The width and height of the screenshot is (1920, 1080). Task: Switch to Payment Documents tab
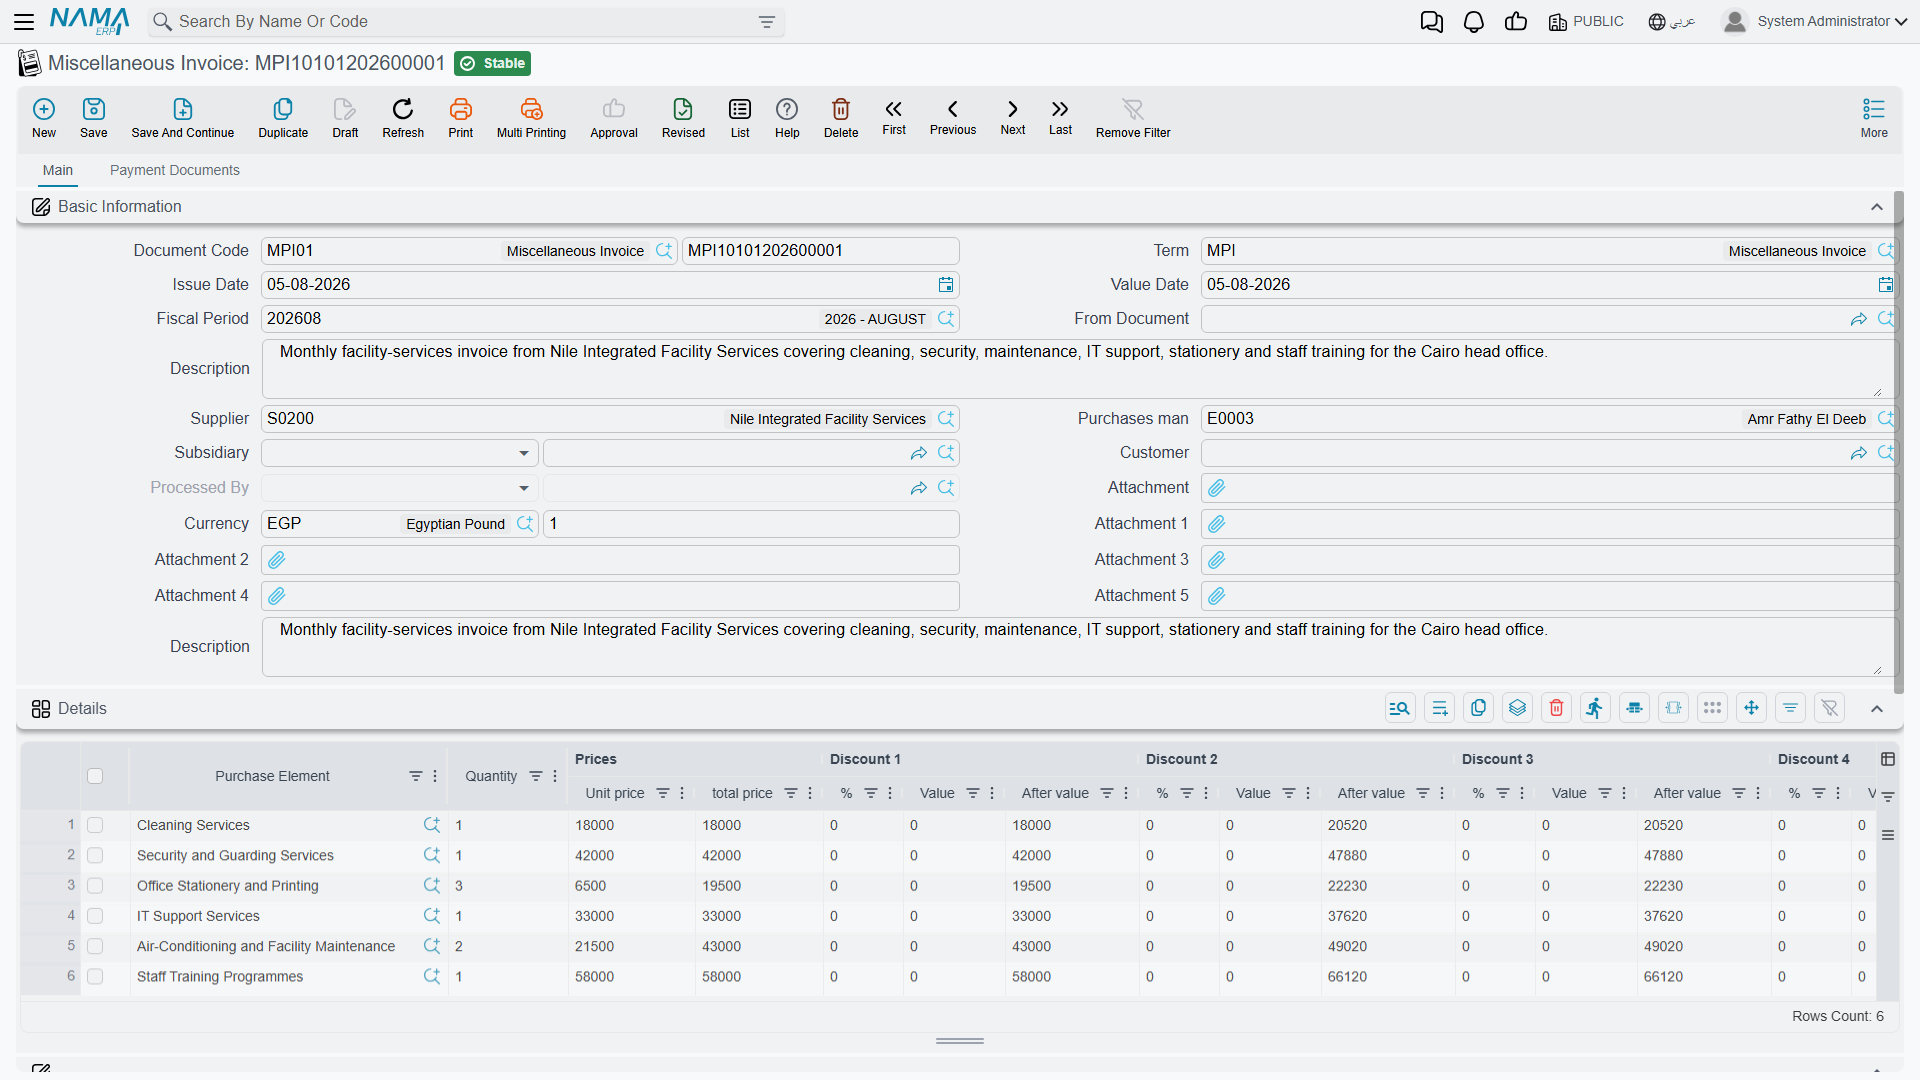(x=175, y=170)
